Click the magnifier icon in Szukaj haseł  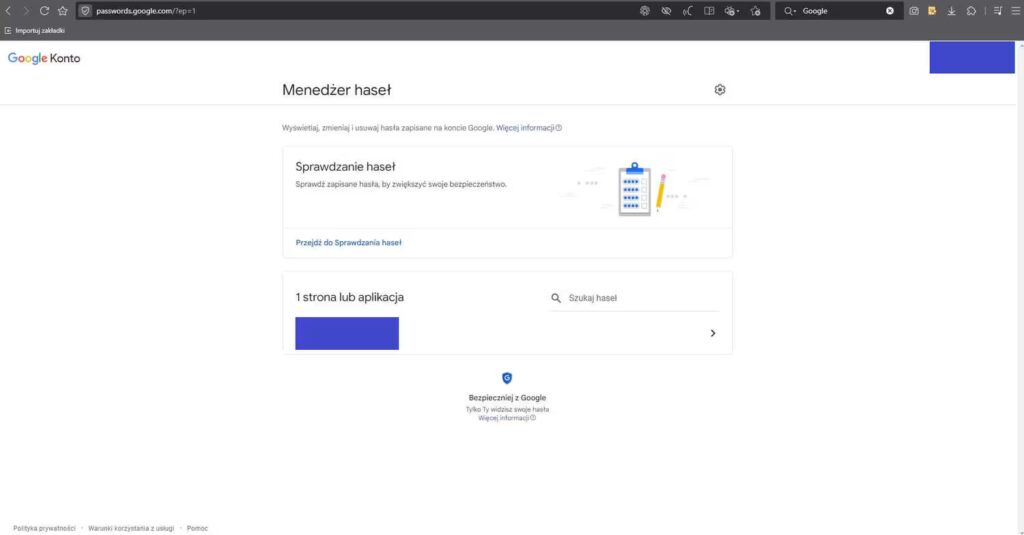point(556,298)
